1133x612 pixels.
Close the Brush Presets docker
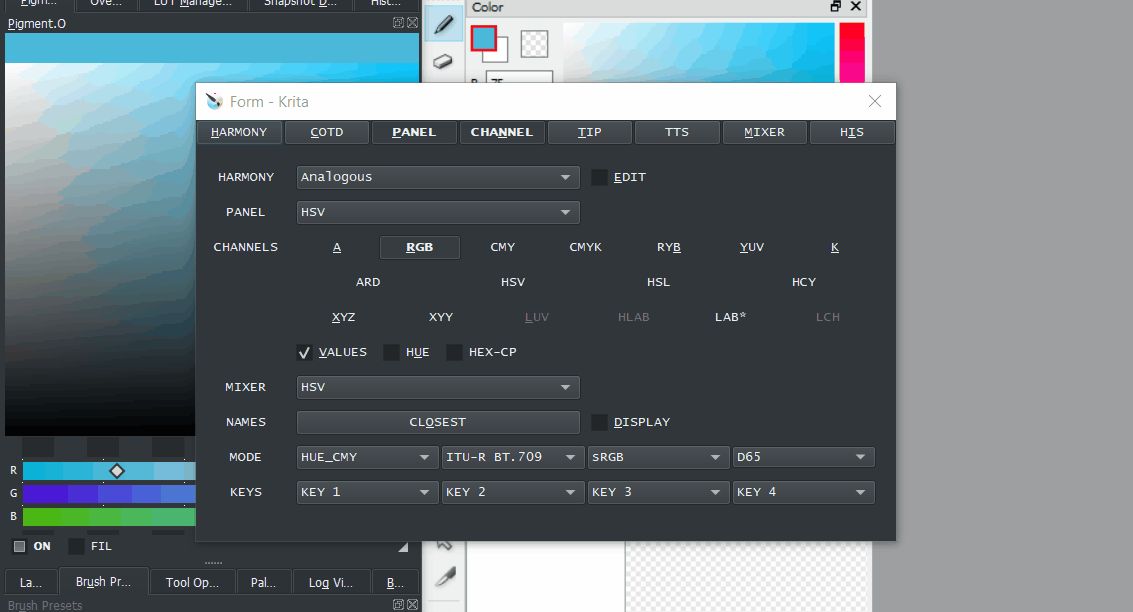(413, 604)
